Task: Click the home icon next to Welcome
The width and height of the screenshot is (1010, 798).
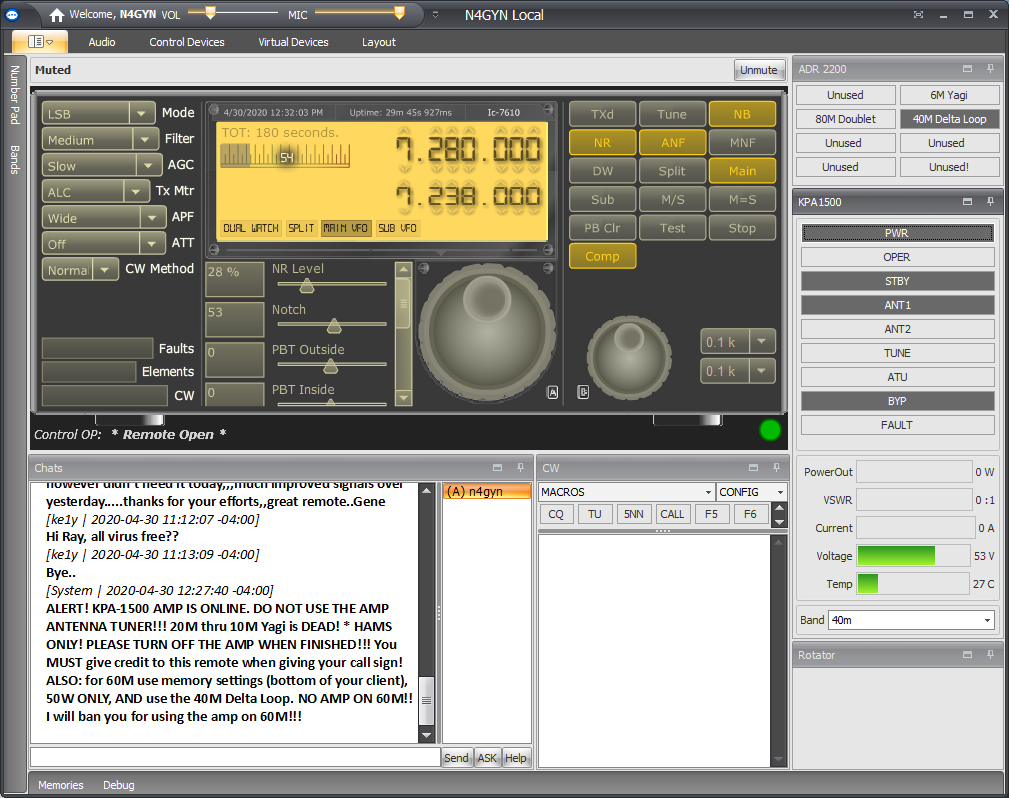Action: click(57, 15)
